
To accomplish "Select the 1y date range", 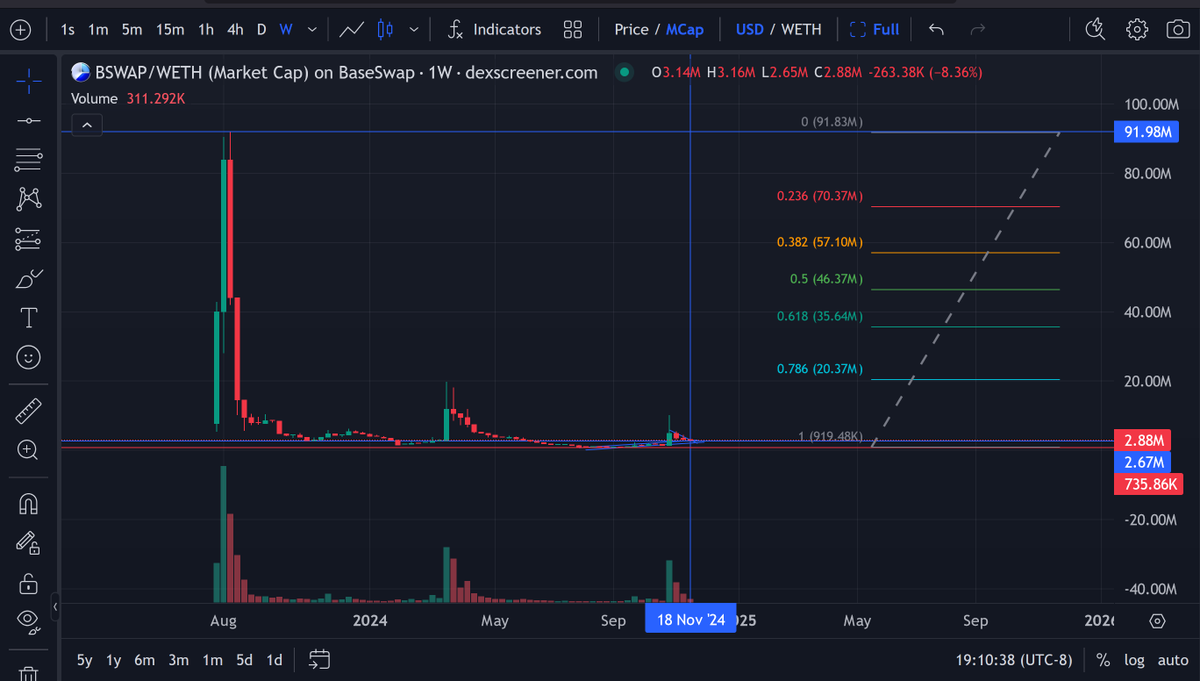I will tap(114, 660).
